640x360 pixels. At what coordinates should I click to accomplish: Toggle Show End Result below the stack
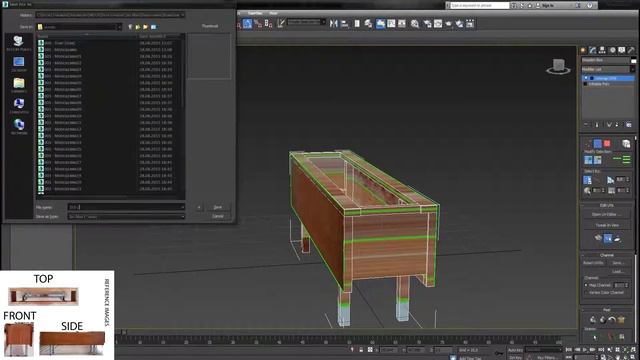tap(597, 125)
